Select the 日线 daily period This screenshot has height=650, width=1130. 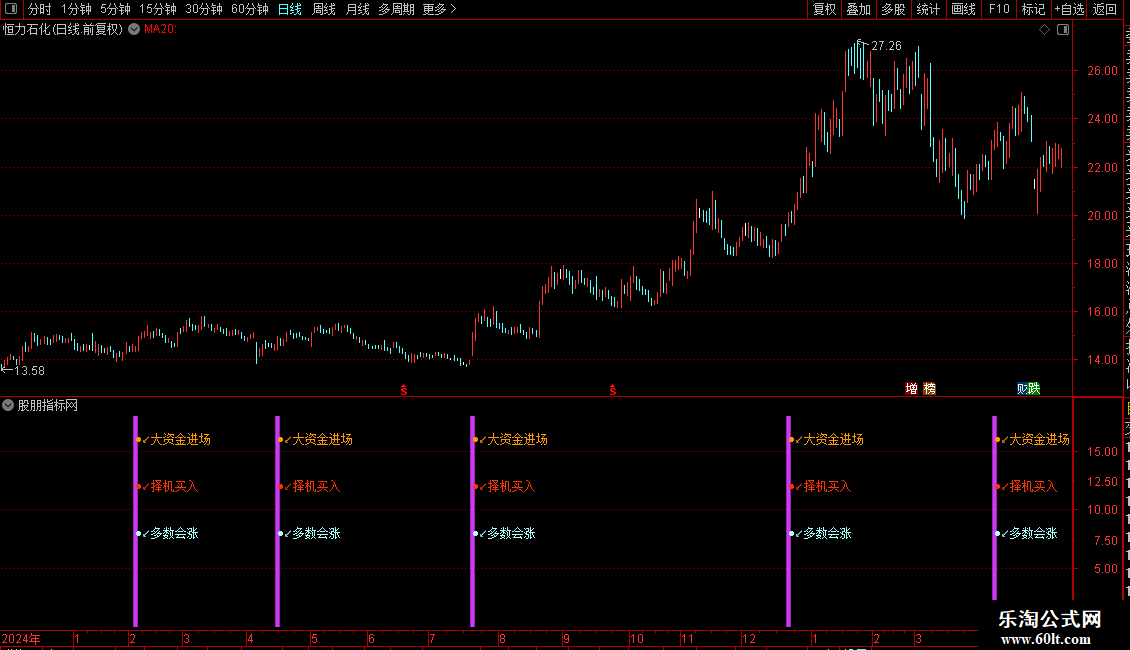click(x=290, y=9)
